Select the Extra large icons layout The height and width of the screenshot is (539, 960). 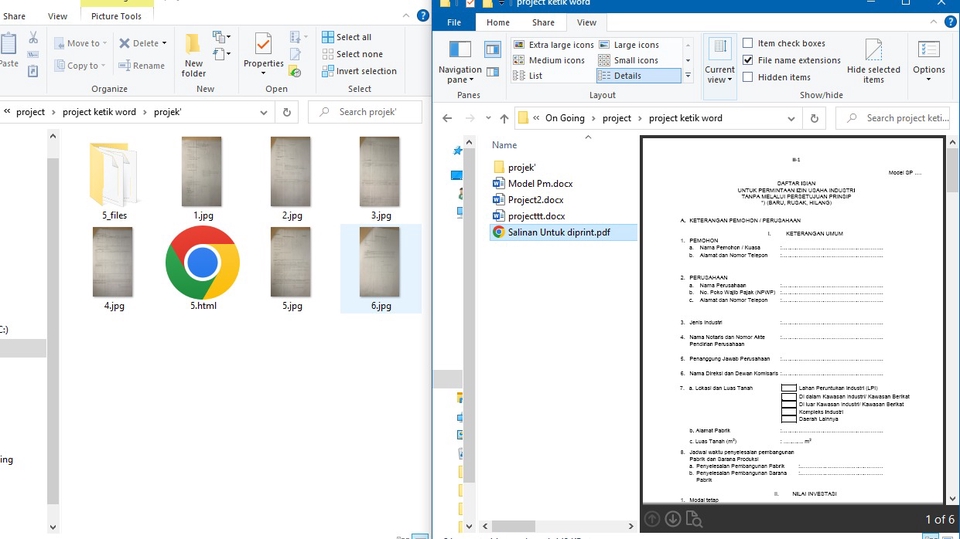[x=553, y=45]
